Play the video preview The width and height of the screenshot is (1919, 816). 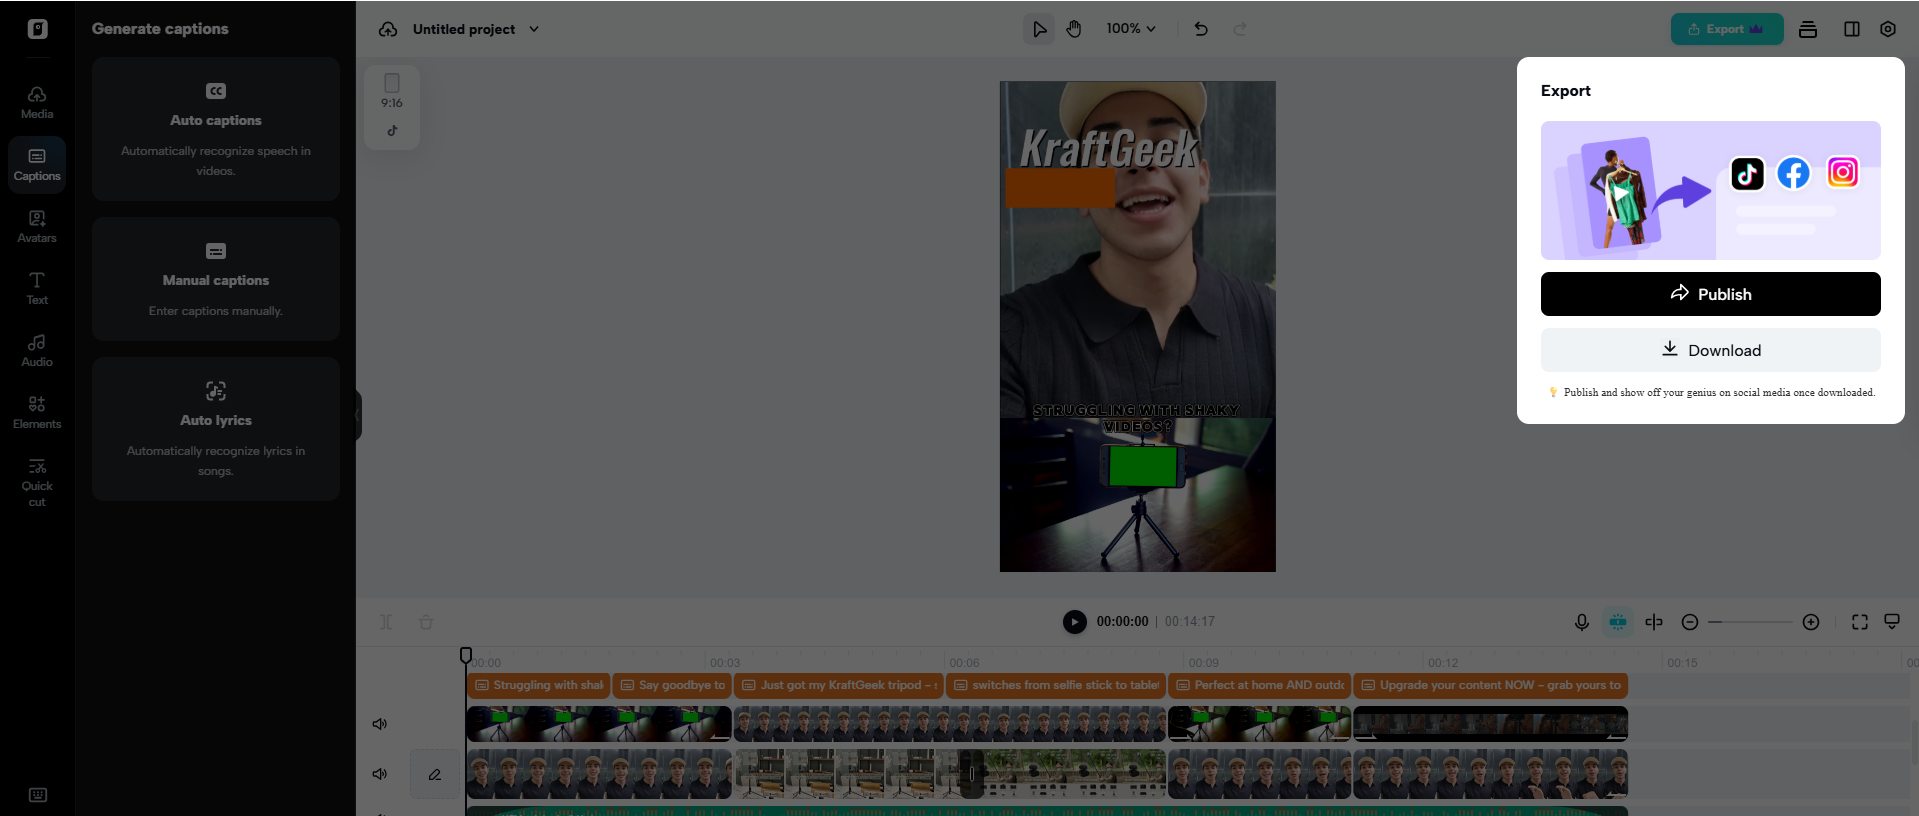[1075, 622]
